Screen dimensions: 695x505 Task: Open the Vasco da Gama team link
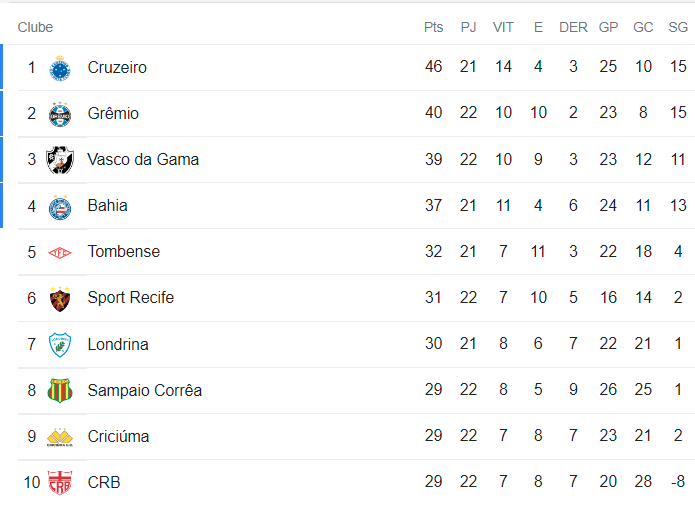[x=143, y=160]
